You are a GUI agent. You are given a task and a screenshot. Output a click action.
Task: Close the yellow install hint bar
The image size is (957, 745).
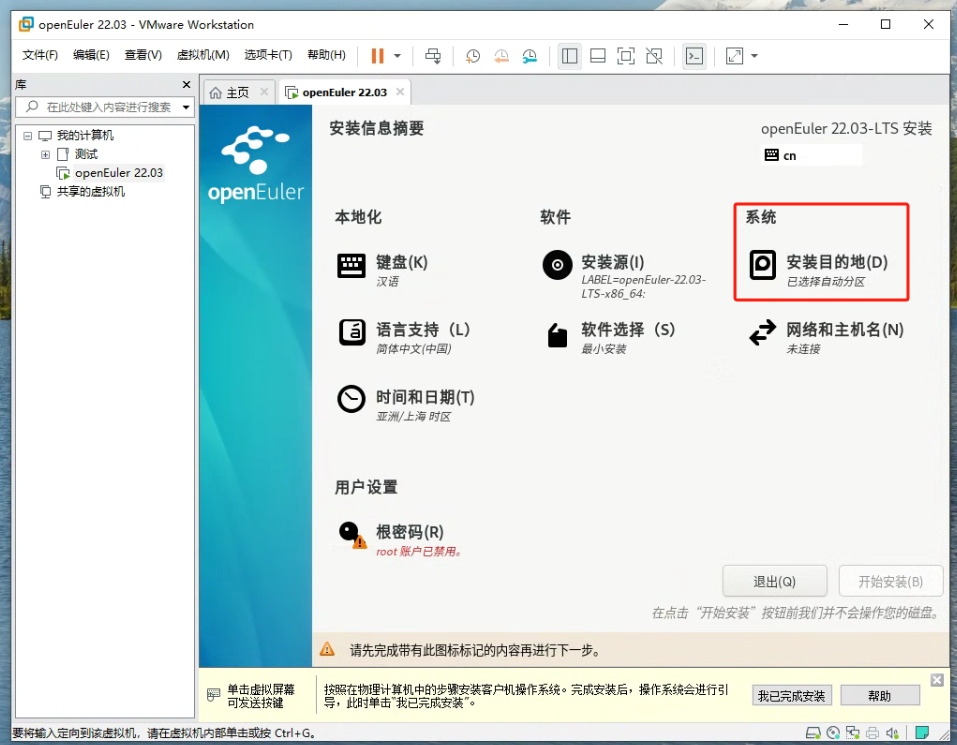937,680
